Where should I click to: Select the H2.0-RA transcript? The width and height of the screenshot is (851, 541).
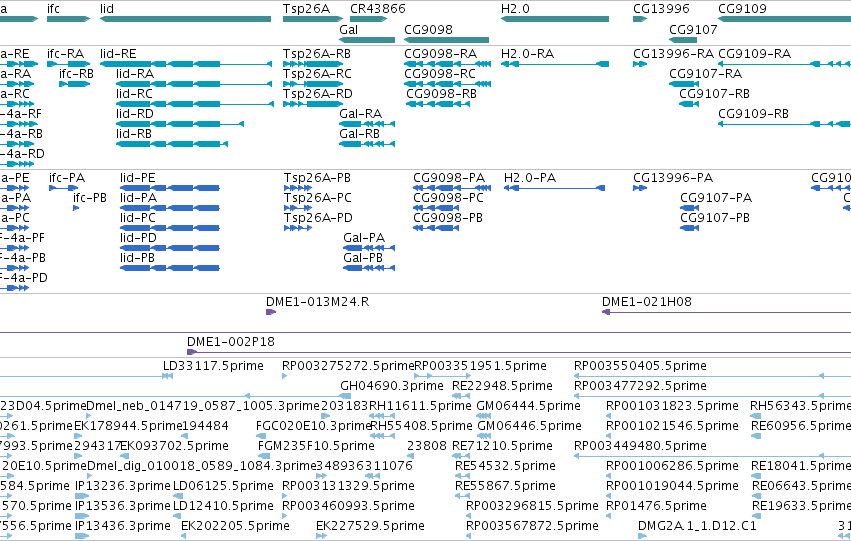[555, 64]
